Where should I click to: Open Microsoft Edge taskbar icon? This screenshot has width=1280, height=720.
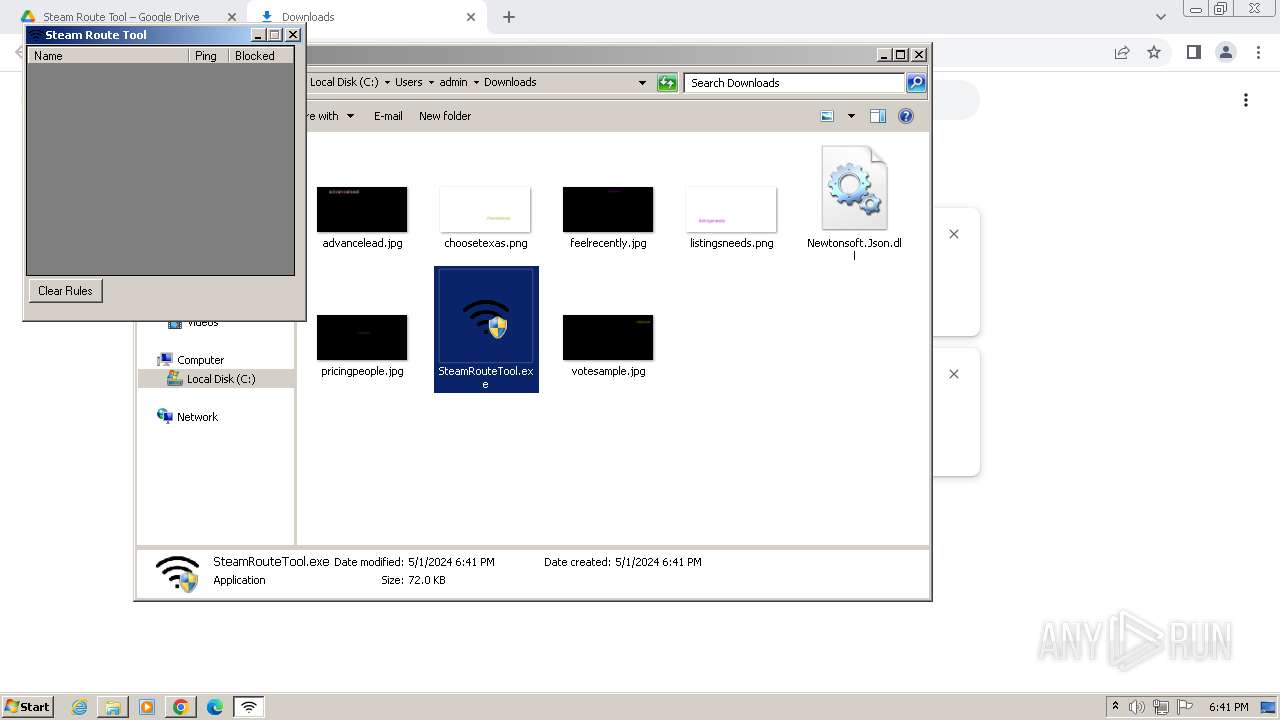(215, 707)
